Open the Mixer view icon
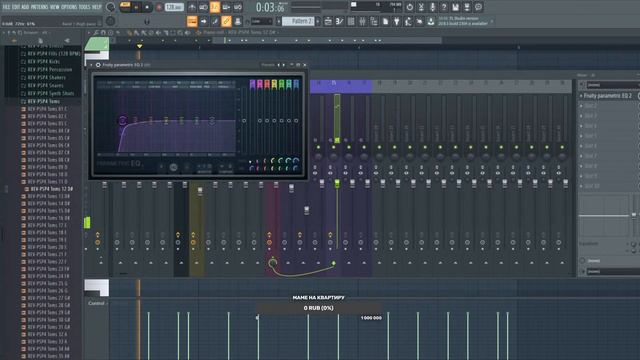Screen dimensions: 640x360 362,21
